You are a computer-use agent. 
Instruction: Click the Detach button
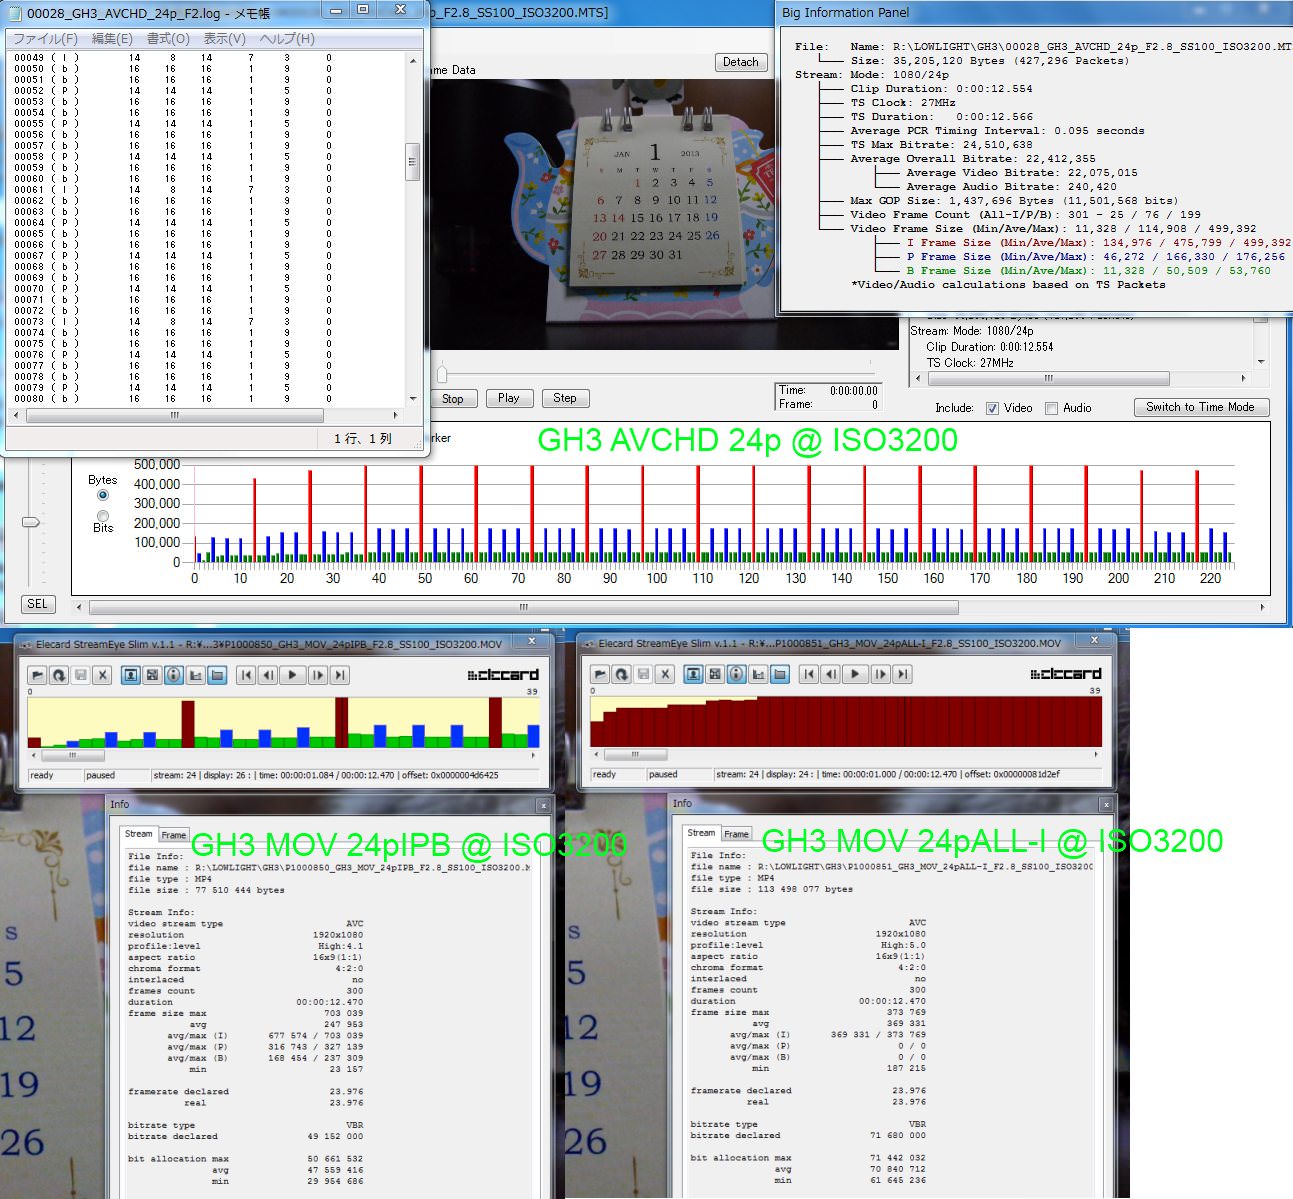point(740,62)
